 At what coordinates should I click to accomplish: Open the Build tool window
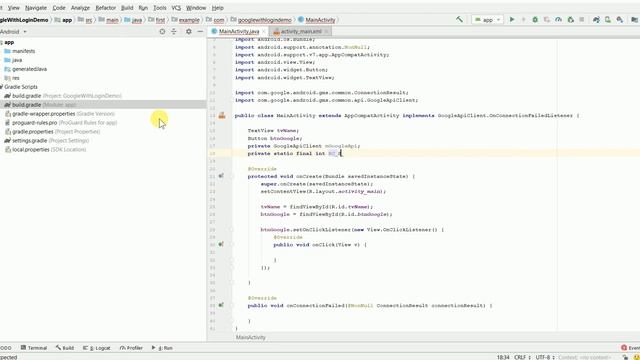point(65,348)
